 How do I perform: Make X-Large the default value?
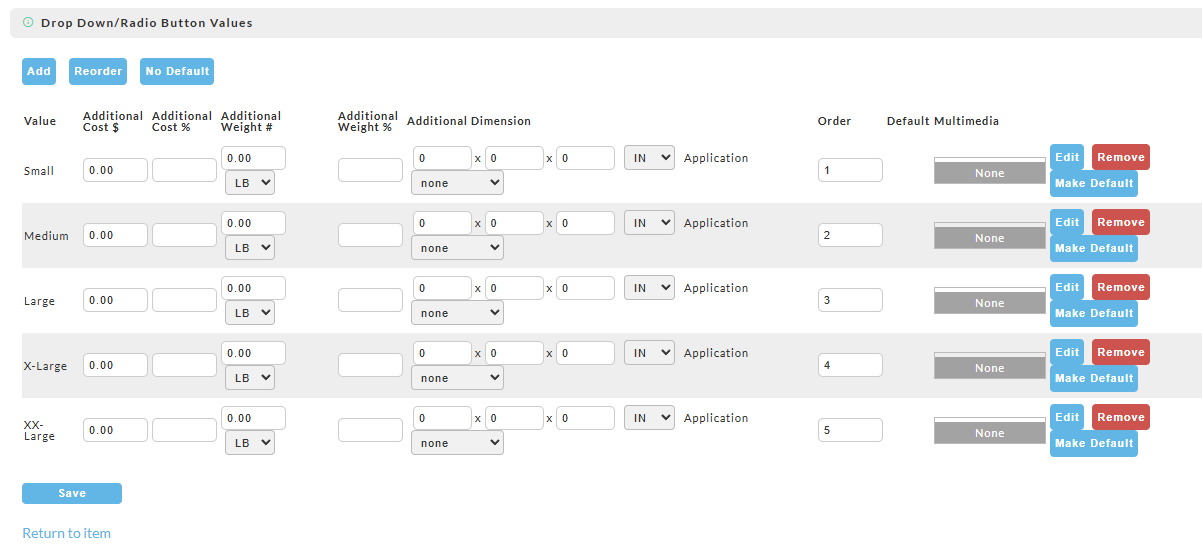pos(1094,378)
